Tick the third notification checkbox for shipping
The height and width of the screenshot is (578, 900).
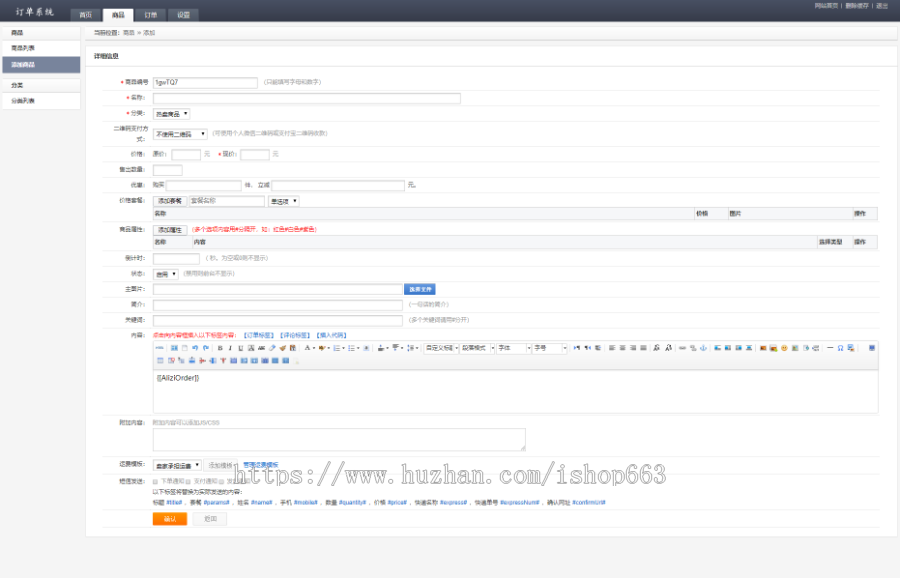click(x=222, y=481)
